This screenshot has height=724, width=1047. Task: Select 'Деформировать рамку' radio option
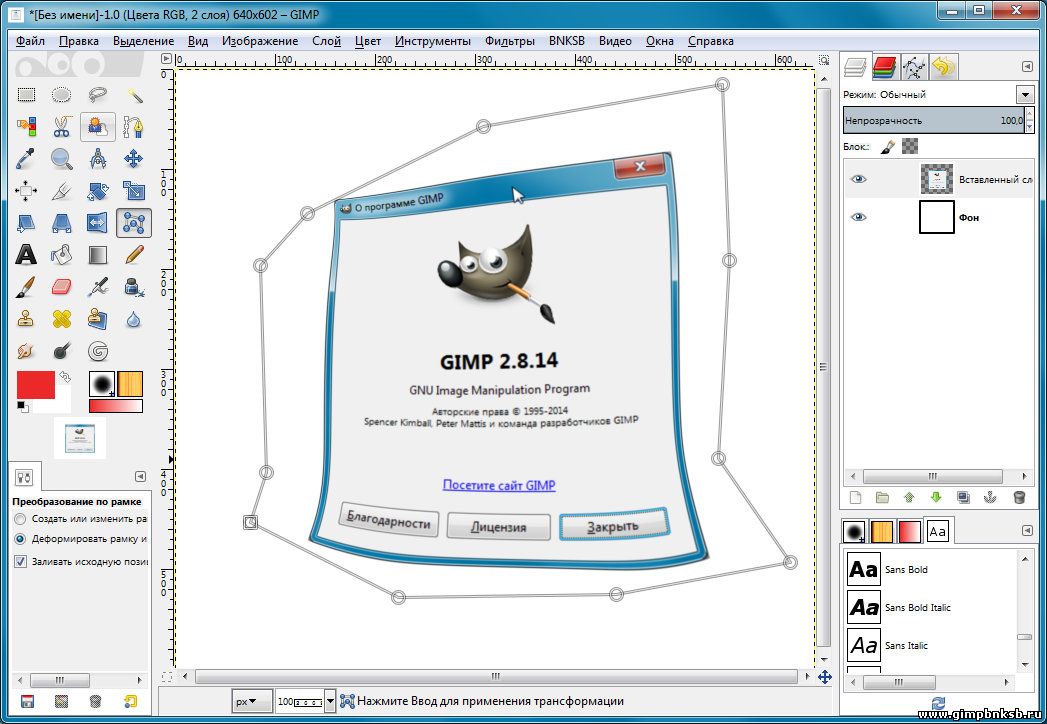pos(20,539)
